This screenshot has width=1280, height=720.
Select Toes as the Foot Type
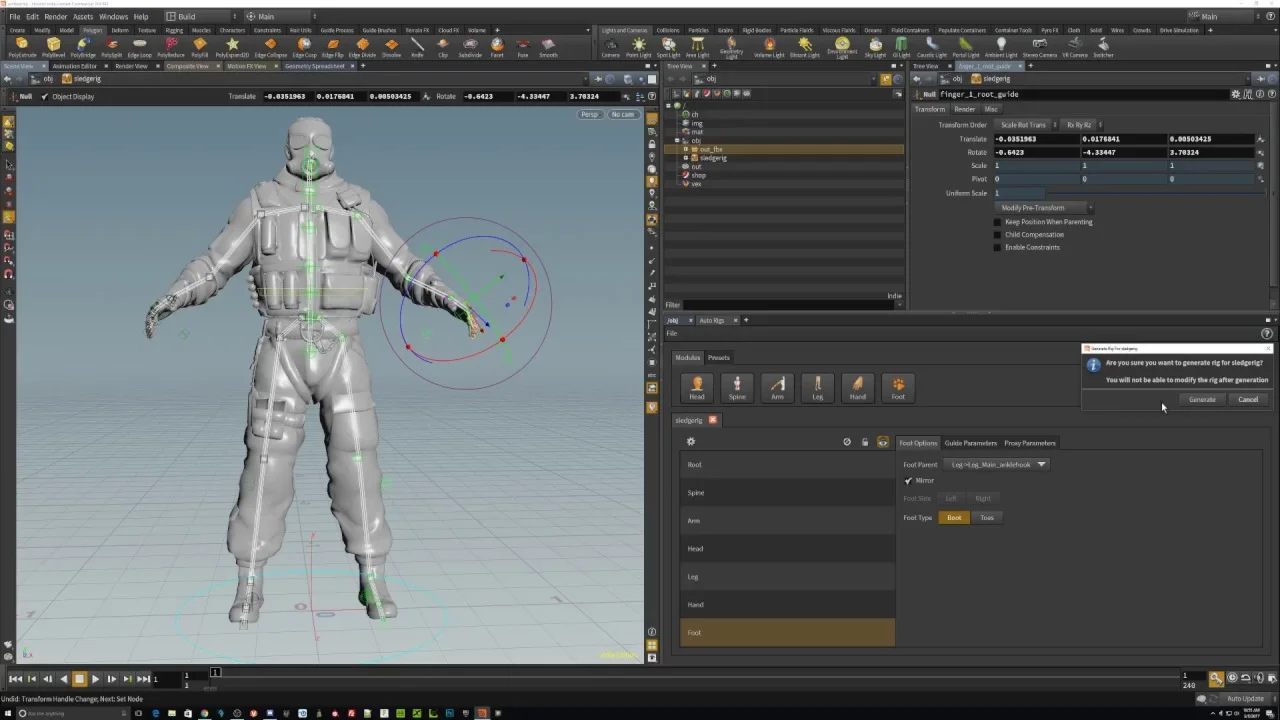pyautogui.click(x=987, y=517)
